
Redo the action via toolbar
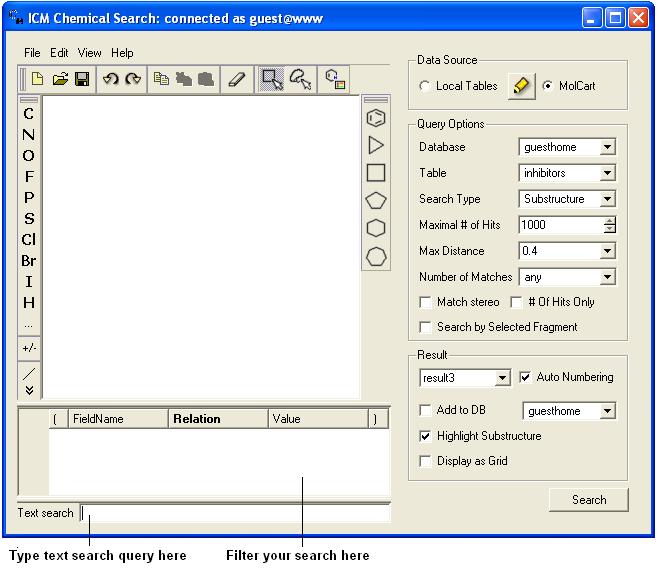click(x=133, y=79)
